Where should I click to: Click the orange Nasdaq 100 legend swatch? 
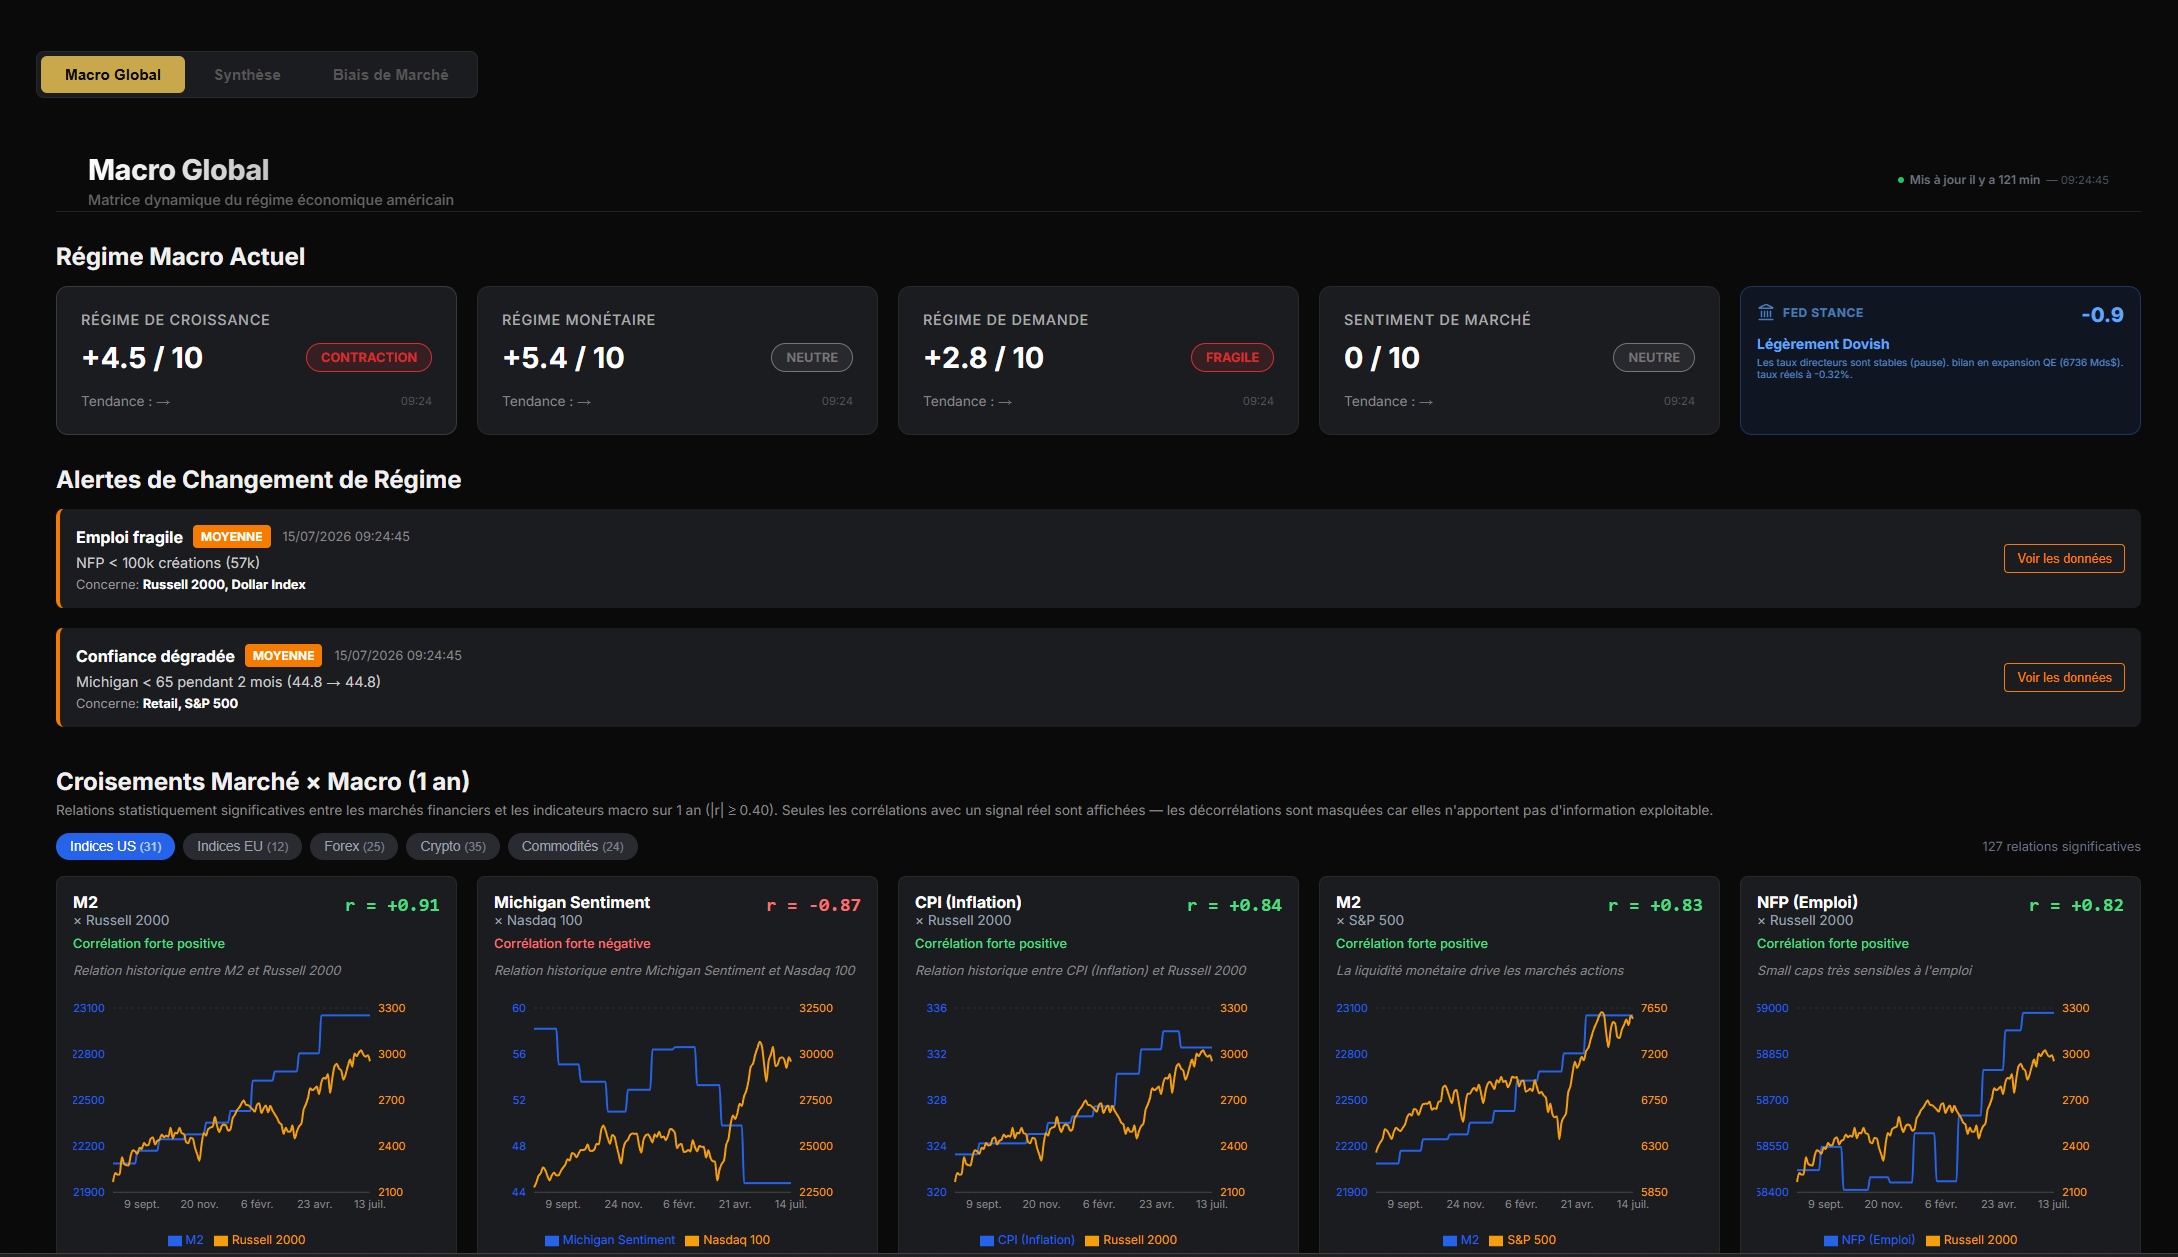pos(692,1241)
